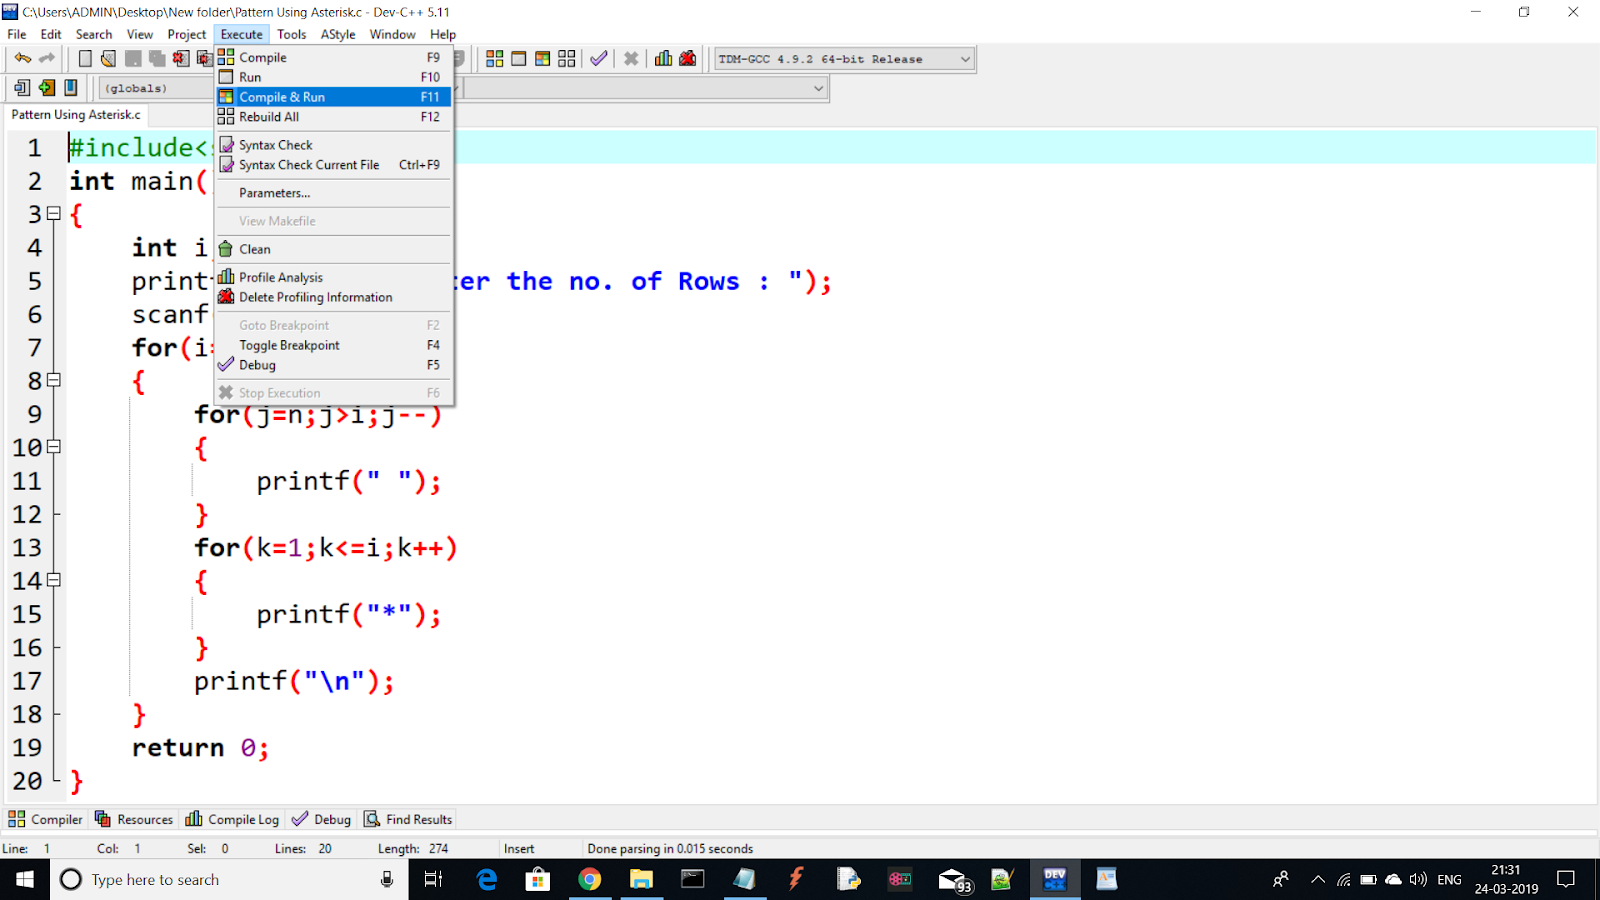The width and height of the screenshot is (1600, 900).
Task: Click the Close file toolbar icon
Action: tap(181, 59)
